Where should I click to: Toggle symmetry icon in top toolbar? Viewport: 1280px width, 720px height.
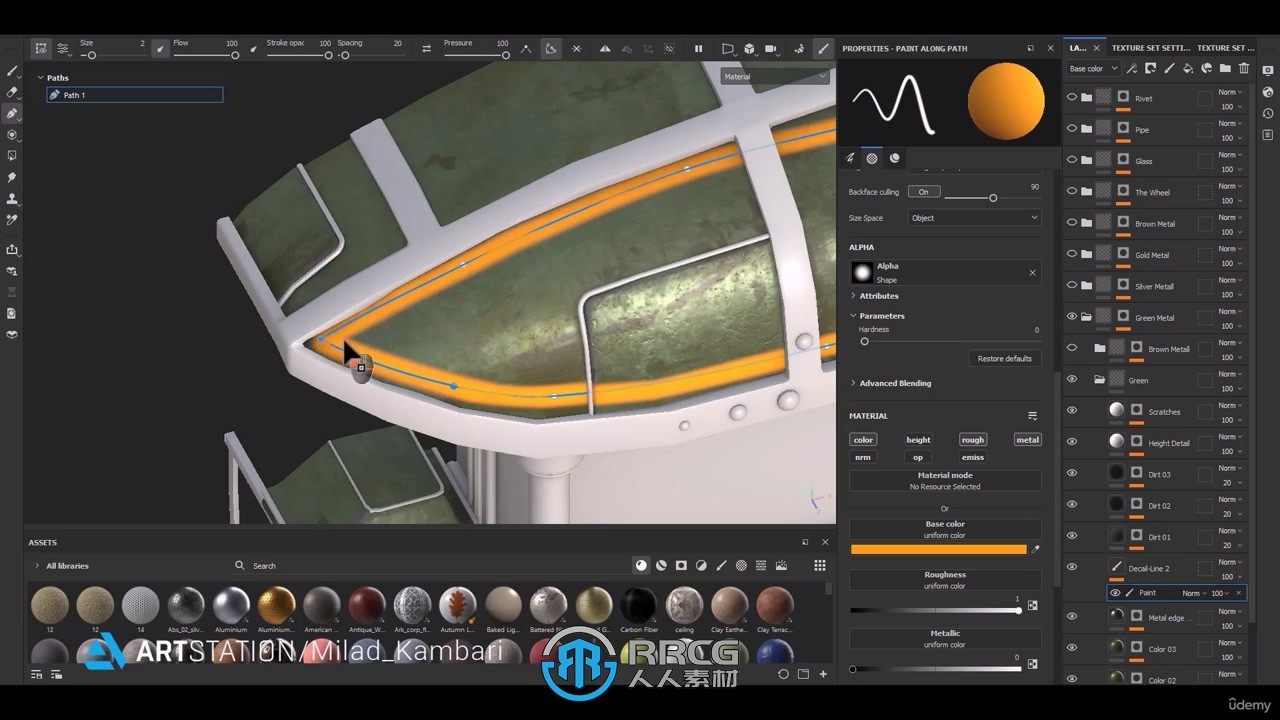605,48
